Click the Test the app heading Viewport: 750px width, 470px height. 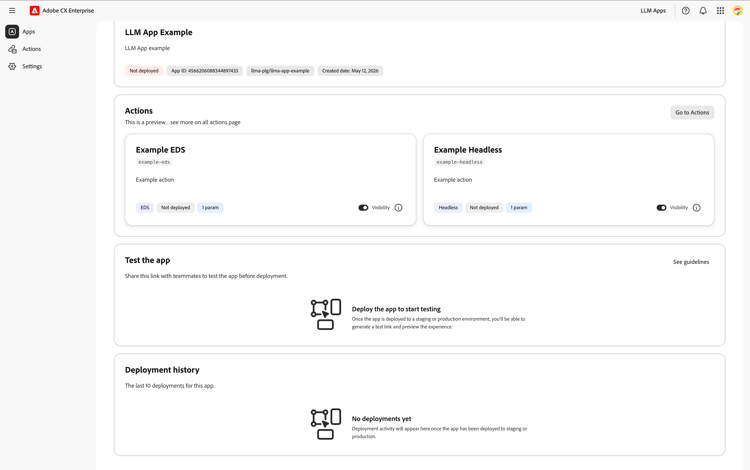(x=147, y=260)
